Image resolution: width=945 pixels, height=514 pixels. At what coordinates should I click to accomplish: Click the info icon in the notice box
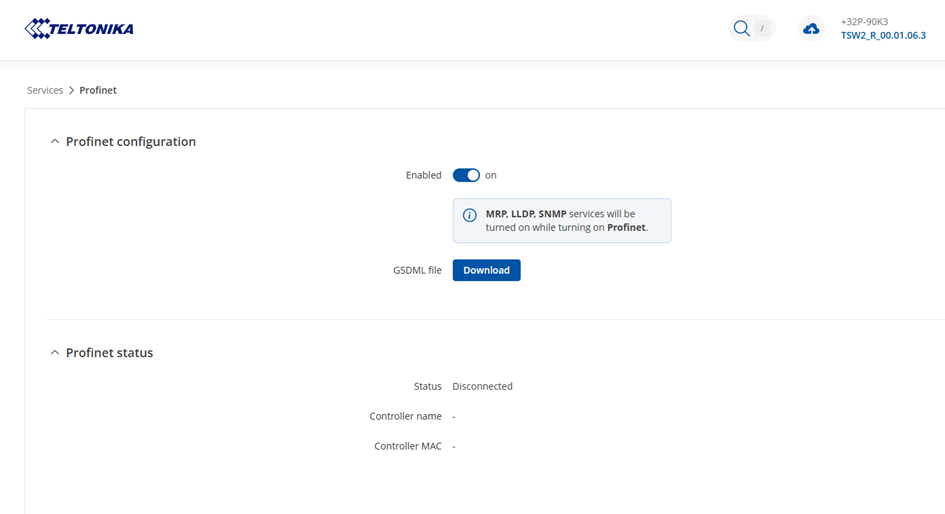tap(469, 215)
